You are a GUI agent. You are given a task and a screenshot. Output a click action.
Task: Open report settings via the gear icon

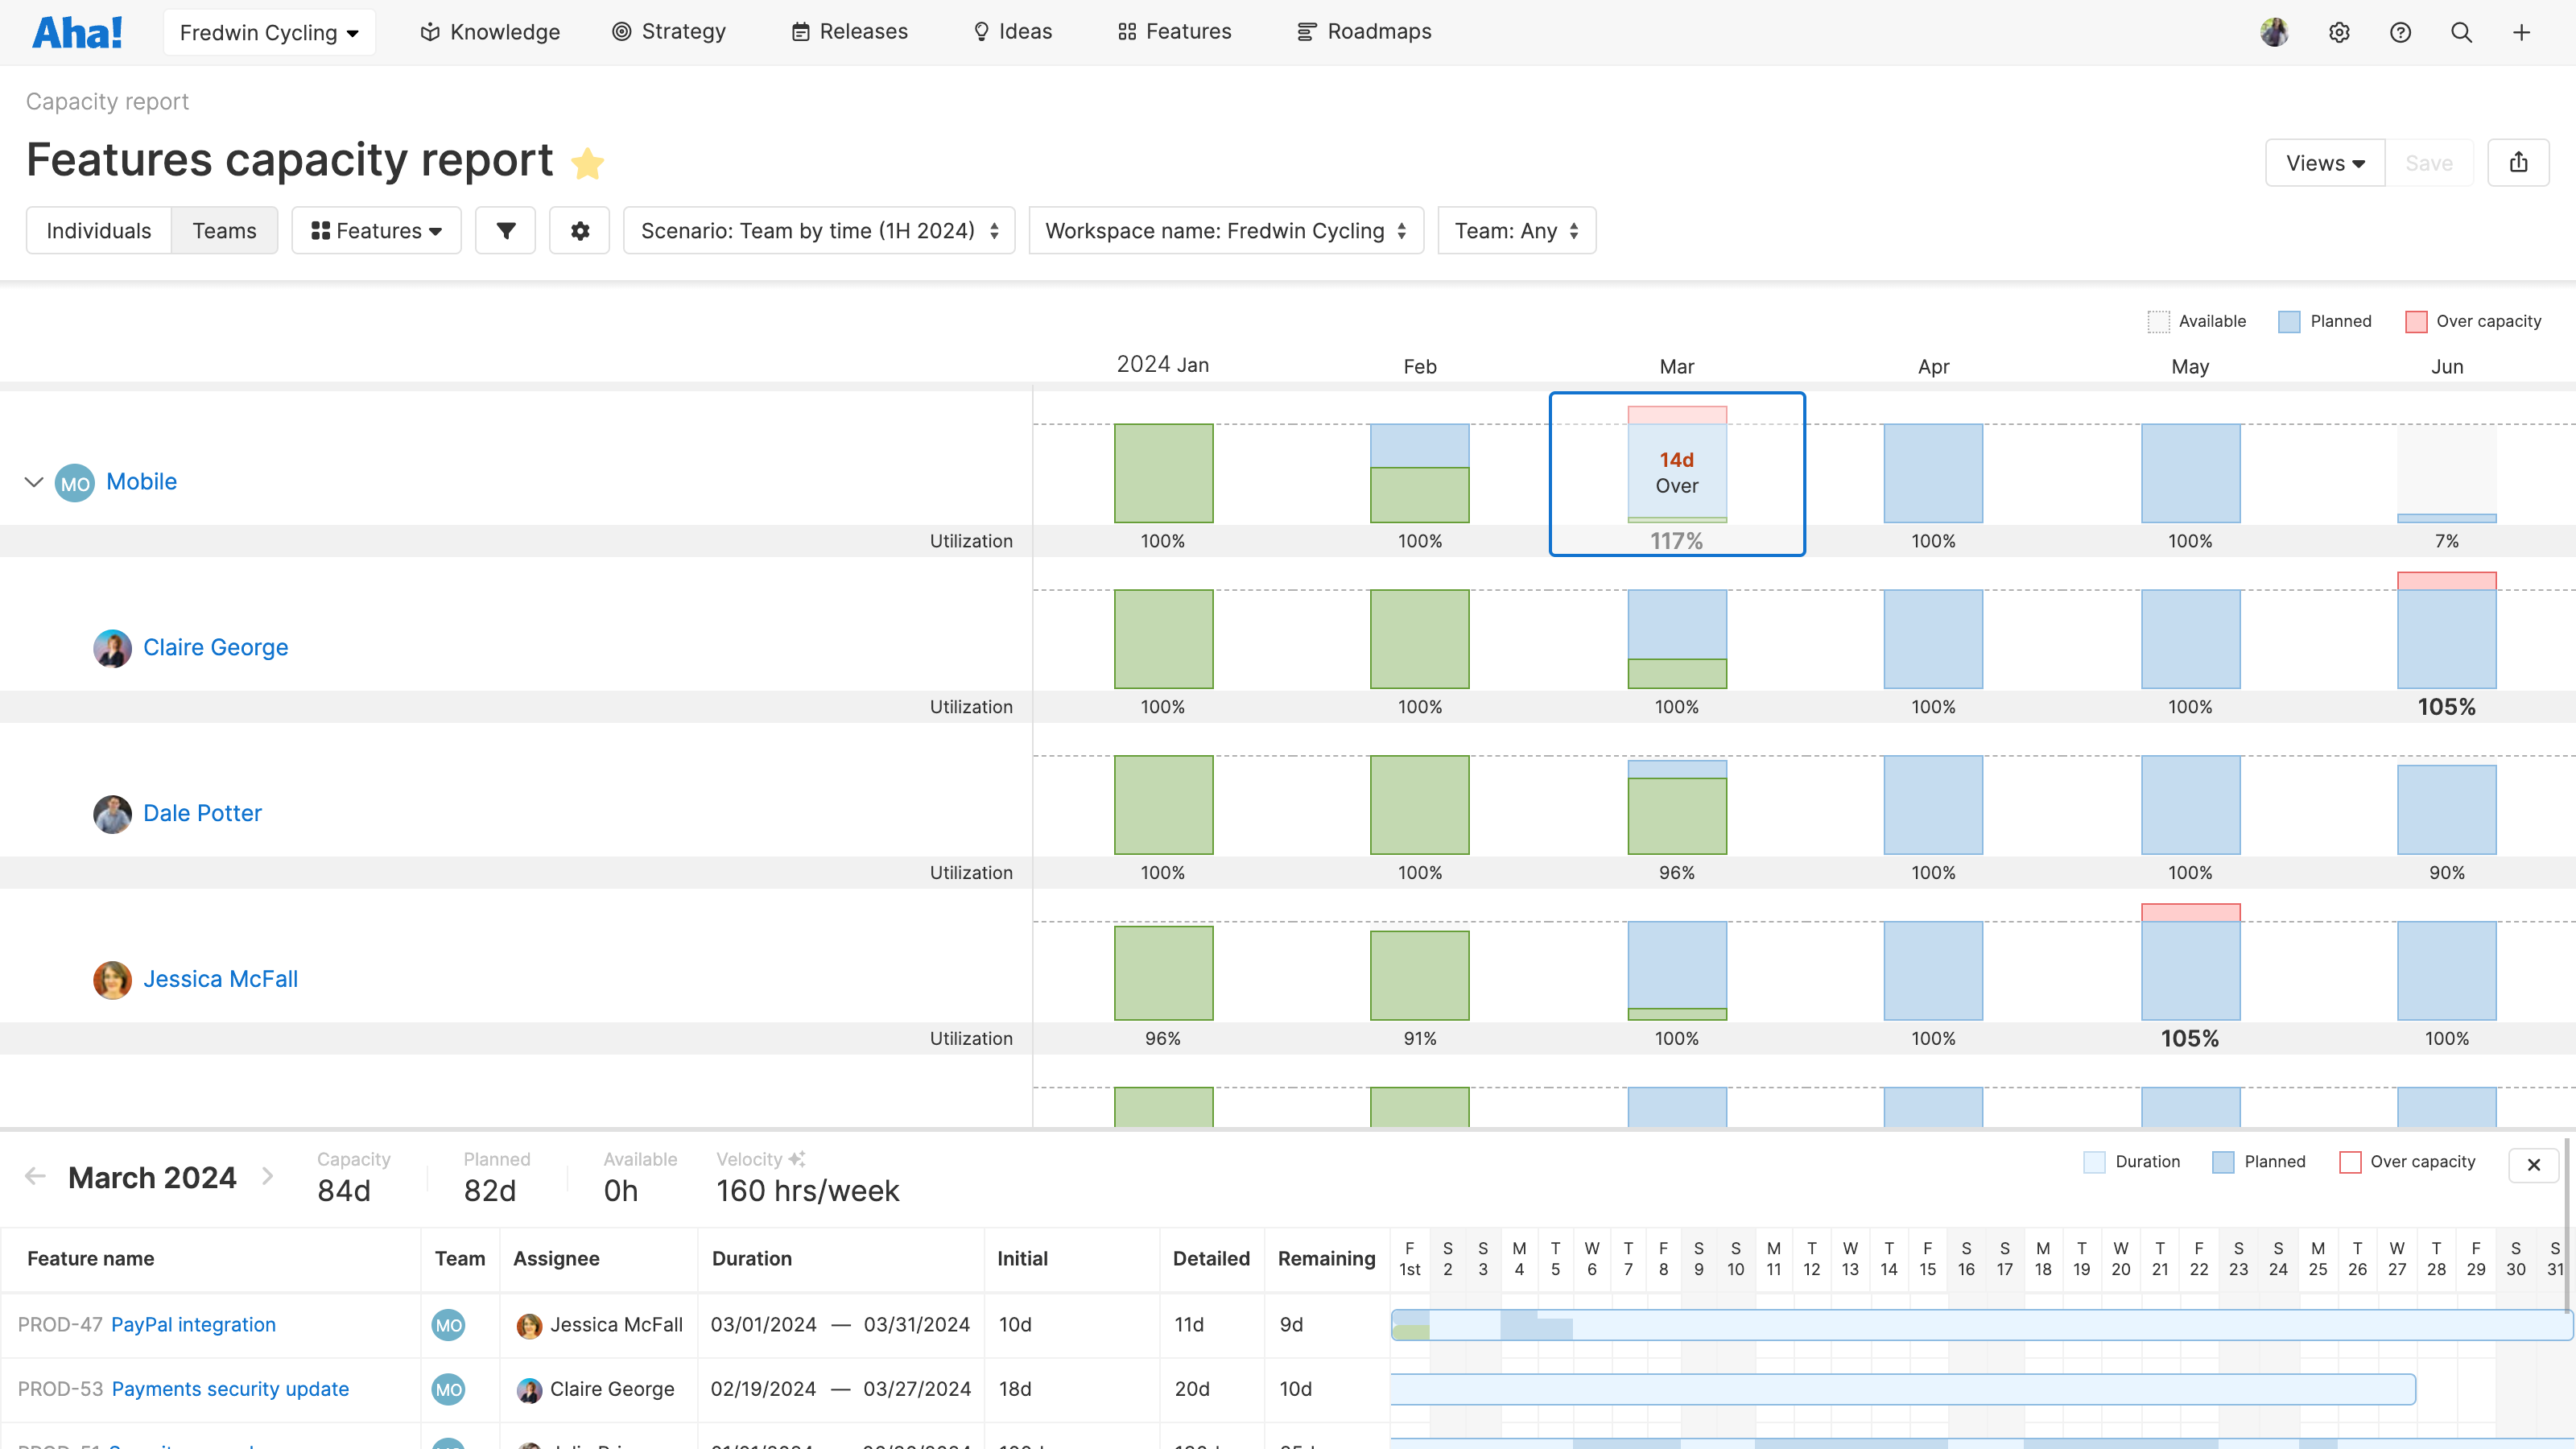pos(579,230)
